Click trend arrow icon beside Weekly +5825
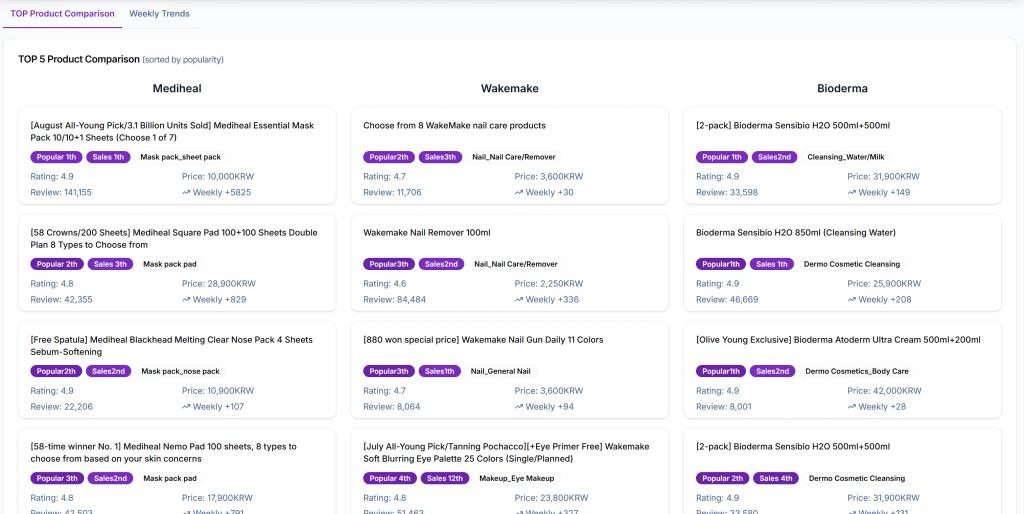This screenshot has width=1024, height=514. pyautogui.click(x=186, y=193)
